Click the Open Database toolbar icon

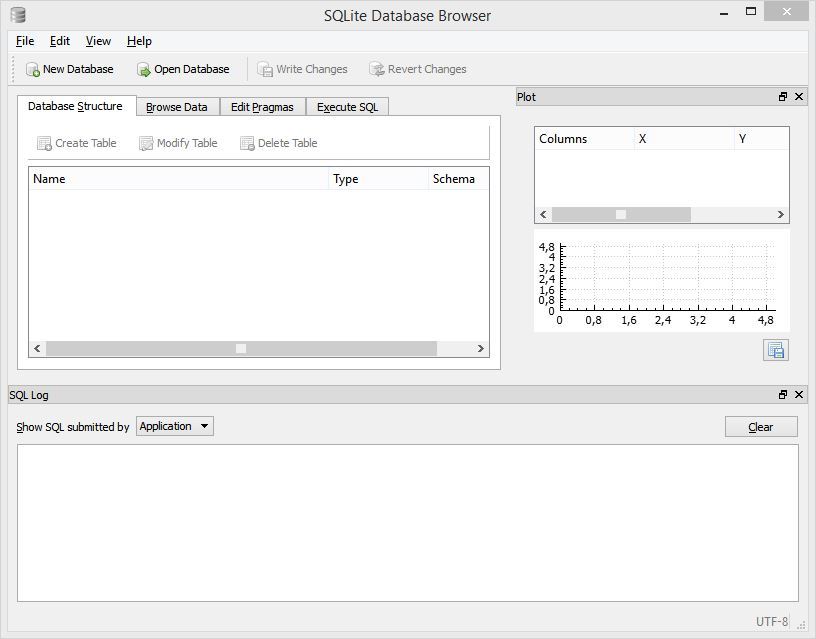(144, 70)
